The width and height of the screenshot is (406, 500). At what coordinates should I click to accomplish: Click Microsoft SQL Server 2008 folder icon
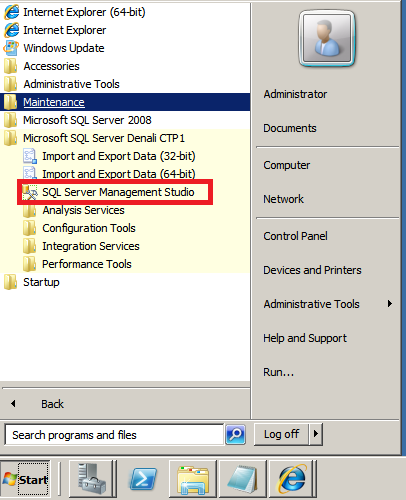(11, 120)
